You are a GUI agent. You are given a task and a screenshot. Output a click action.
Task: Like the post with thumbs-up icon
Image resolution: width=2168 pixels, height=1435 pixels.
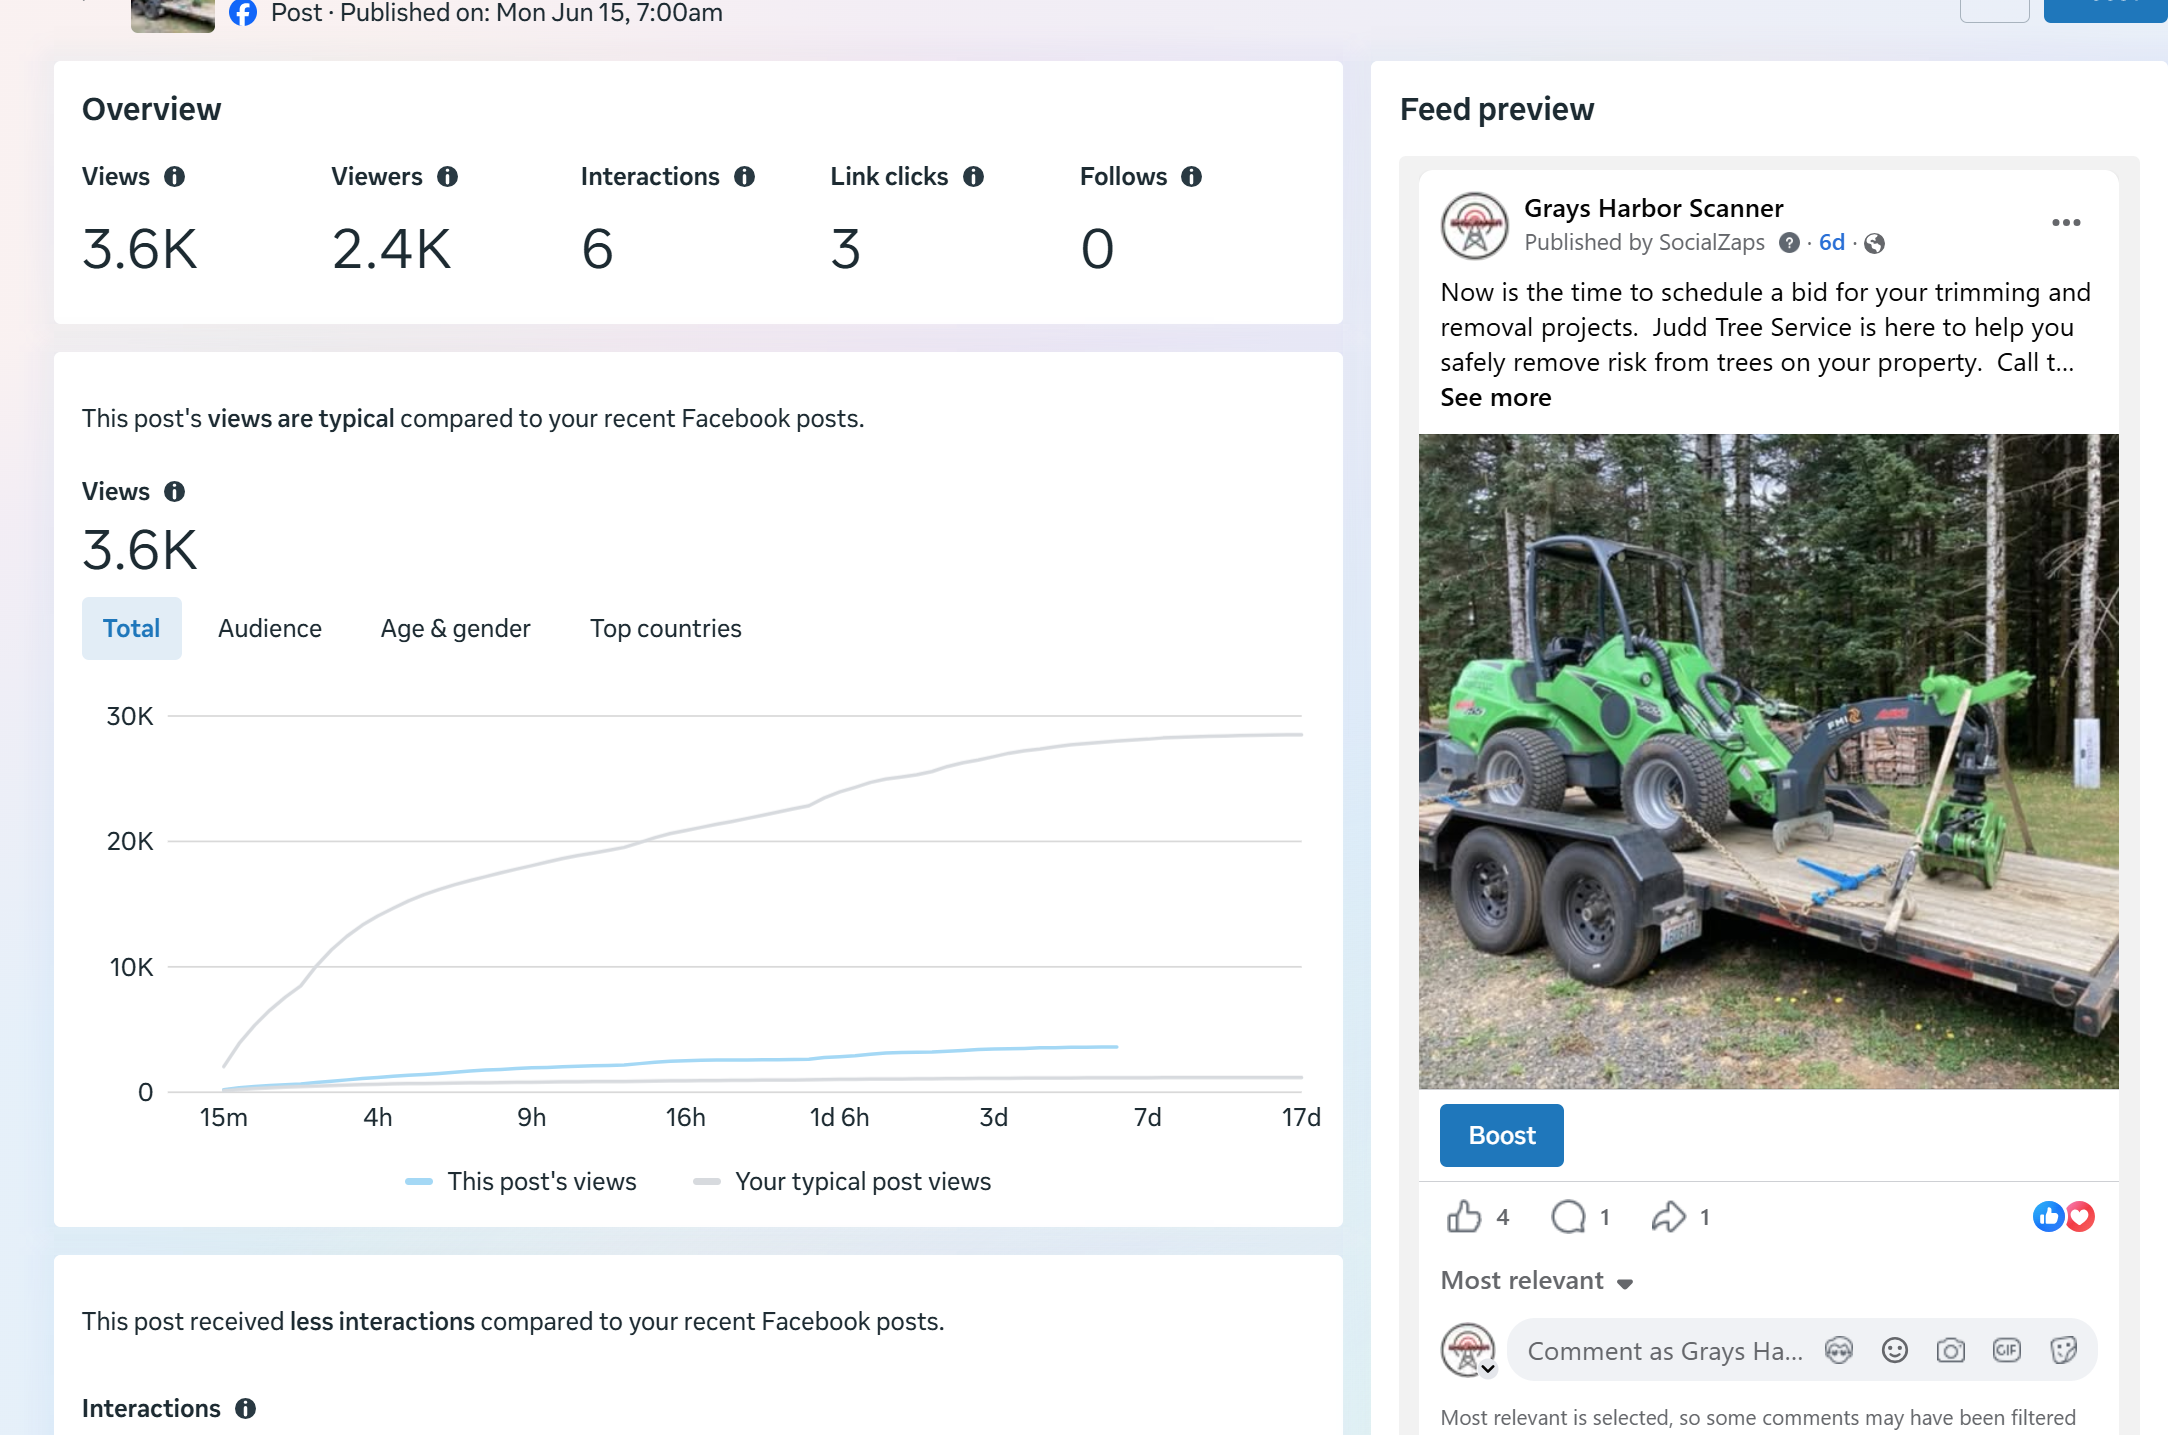click(x=1464, y=1217)
